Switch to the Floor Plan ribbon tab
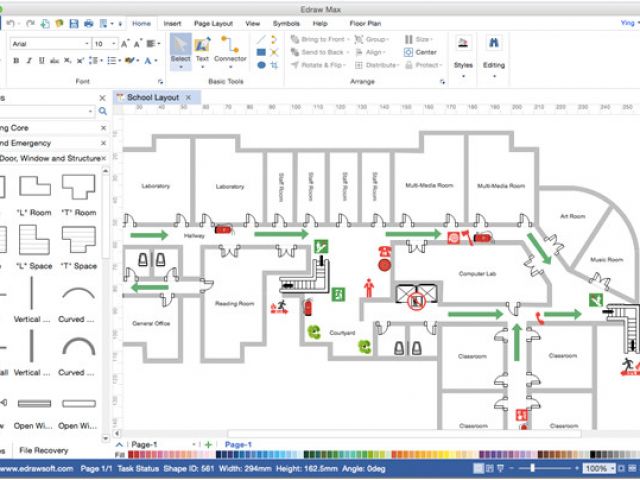This screenshot has height=480, width=640. pos(363,22)
